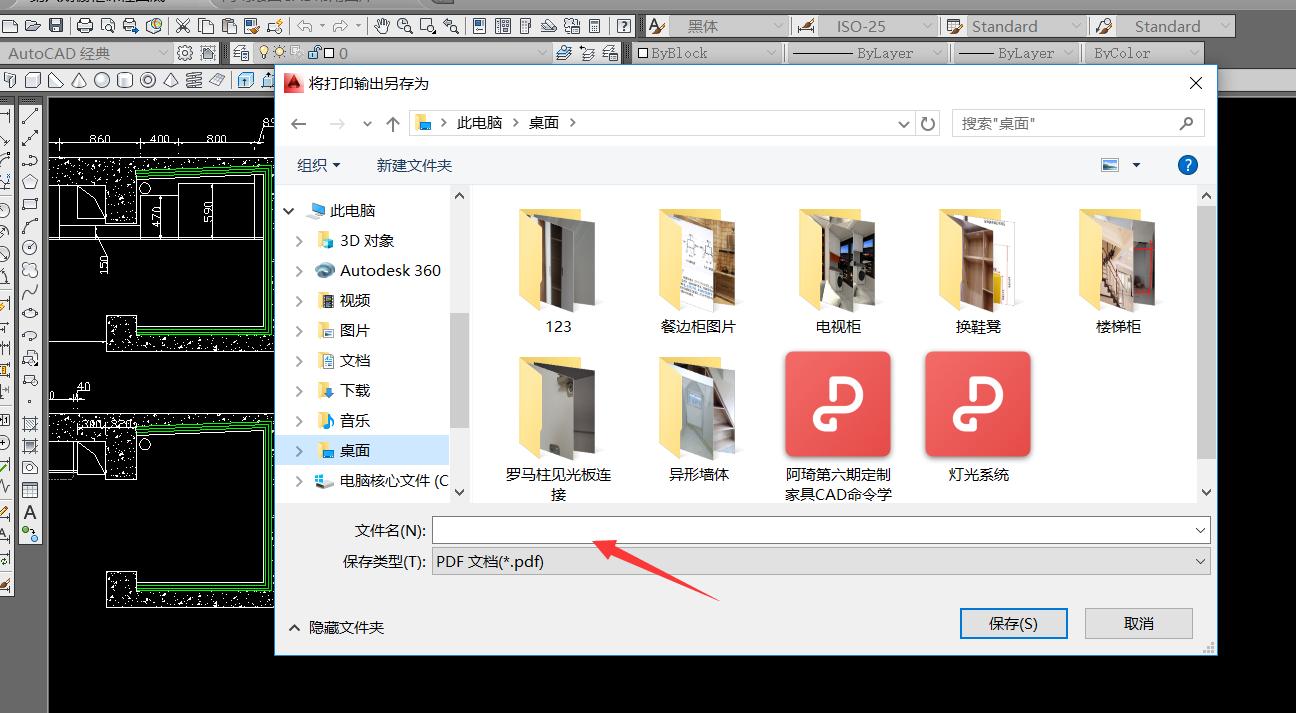
Task: Click the 保存(S) button
Action: tap(1013, 623)
